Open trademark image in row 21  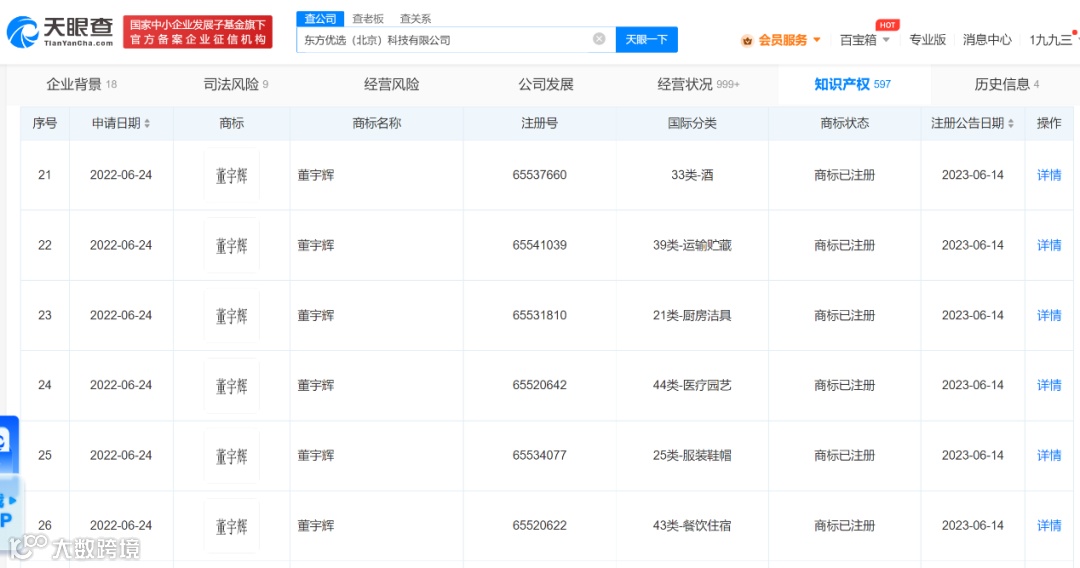tap(231, 175)
